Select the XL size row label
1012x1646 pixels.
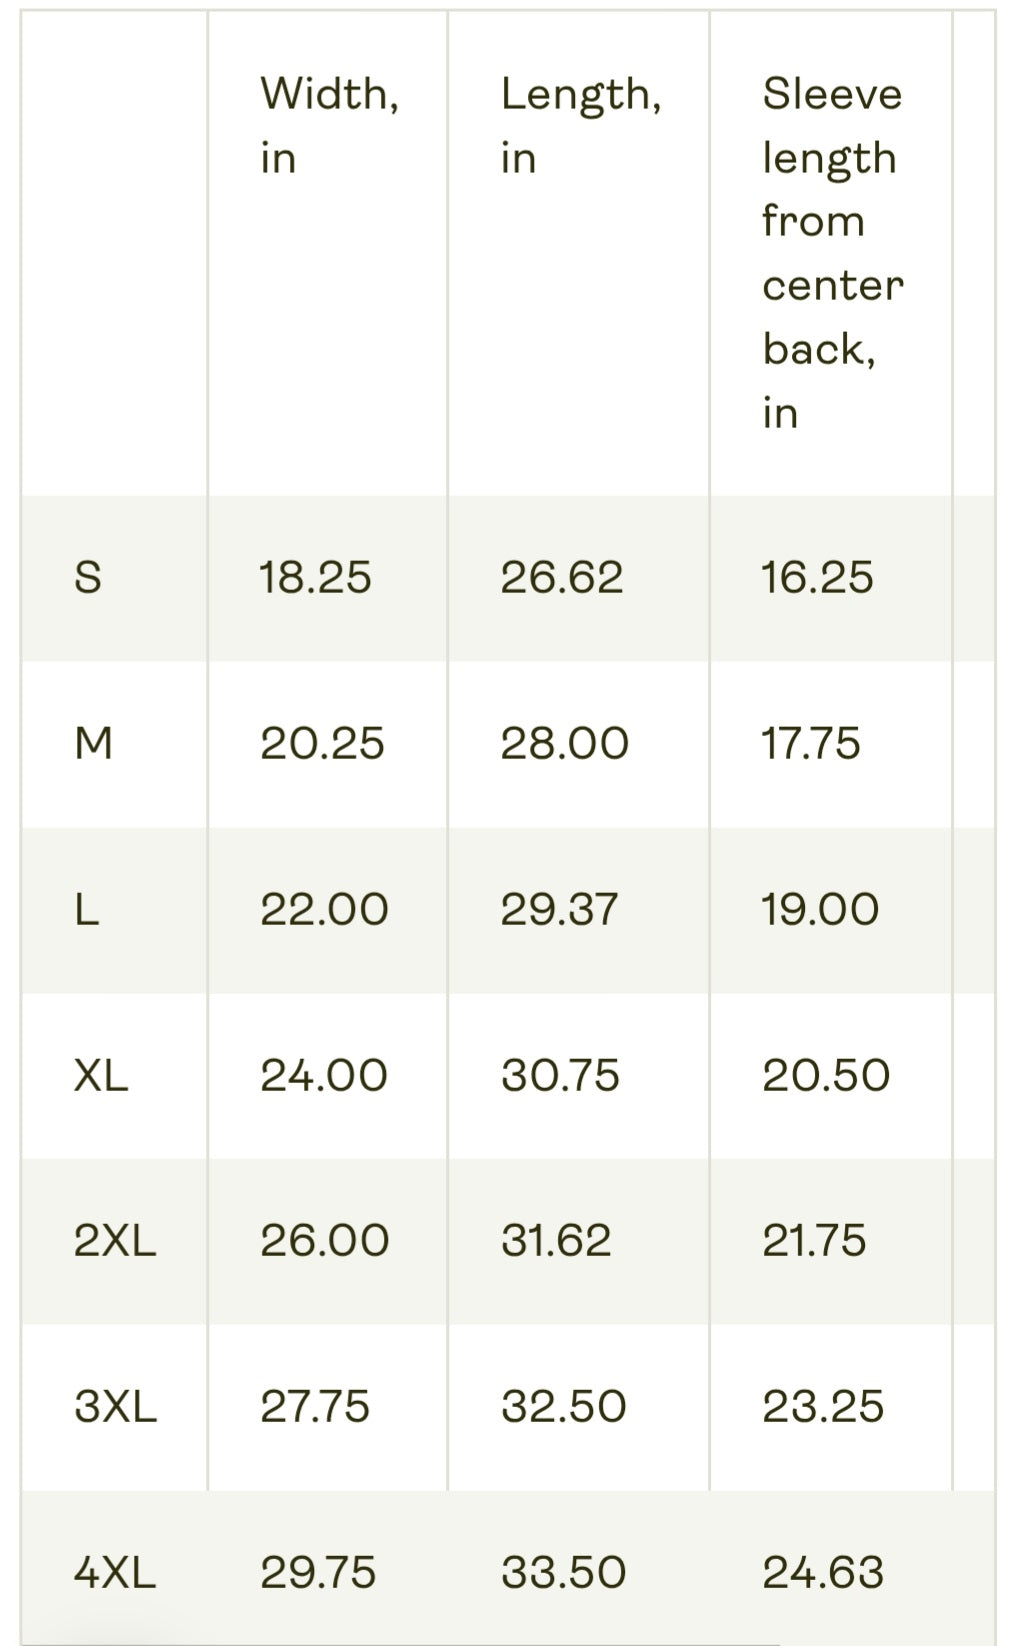point(101,1075)
